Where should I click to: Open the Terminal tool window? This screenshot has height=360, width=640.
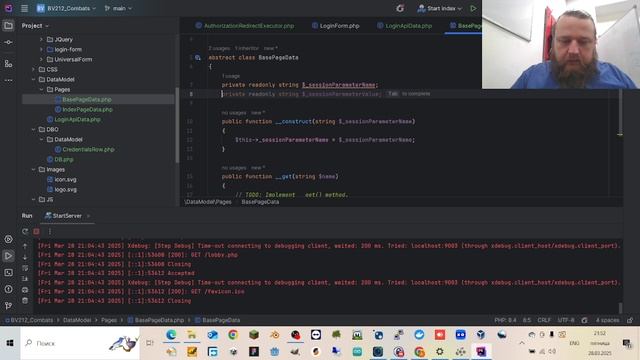pyautogui.click(x=8, y=273)
